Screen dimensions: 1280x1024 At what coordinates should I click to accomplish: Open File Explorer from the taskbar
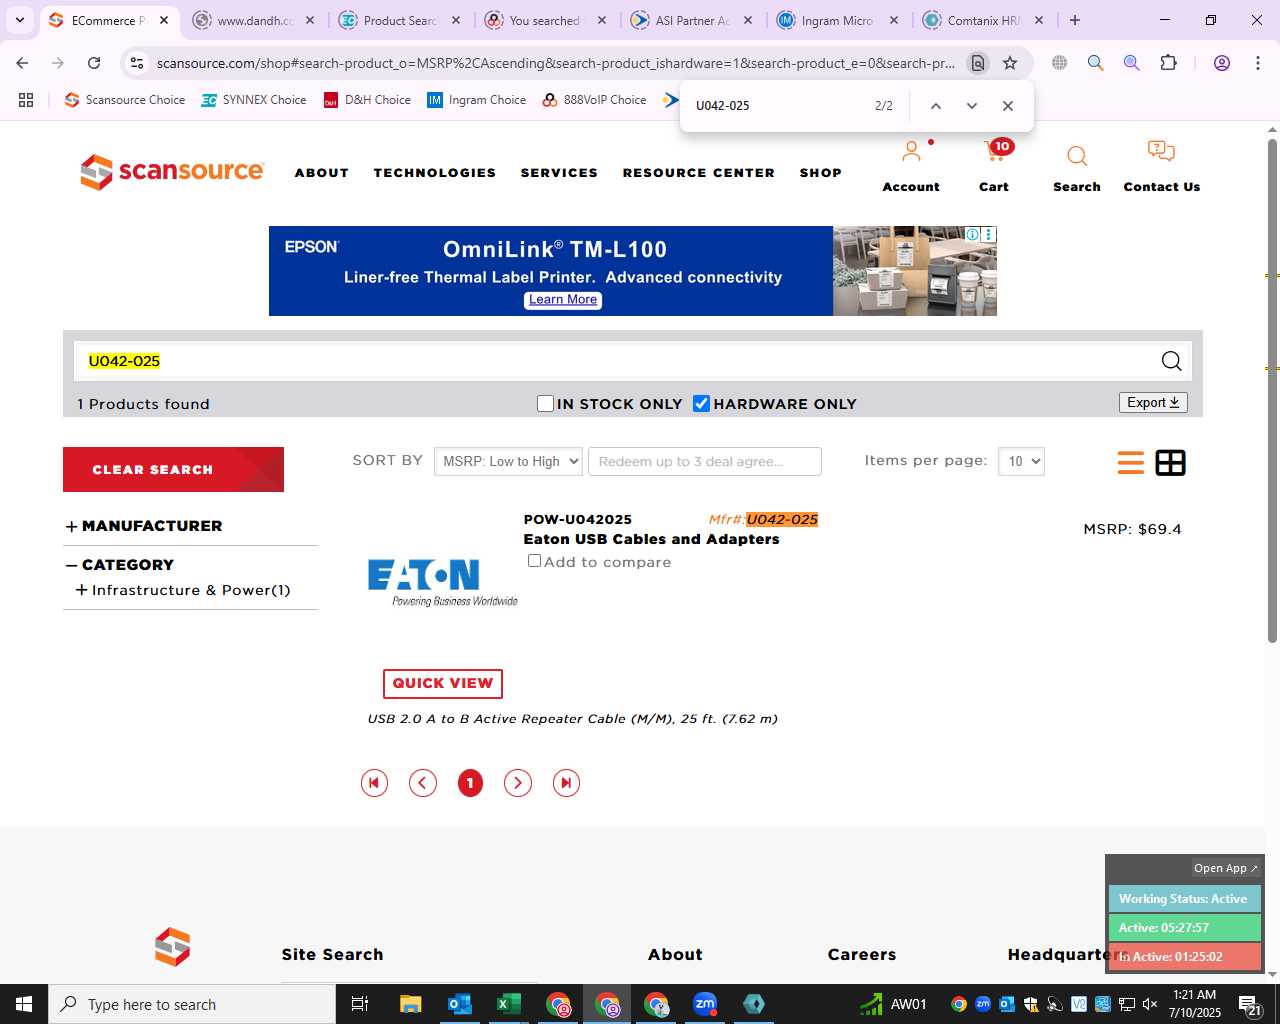pyautogui.click(x=410, y=1004)
